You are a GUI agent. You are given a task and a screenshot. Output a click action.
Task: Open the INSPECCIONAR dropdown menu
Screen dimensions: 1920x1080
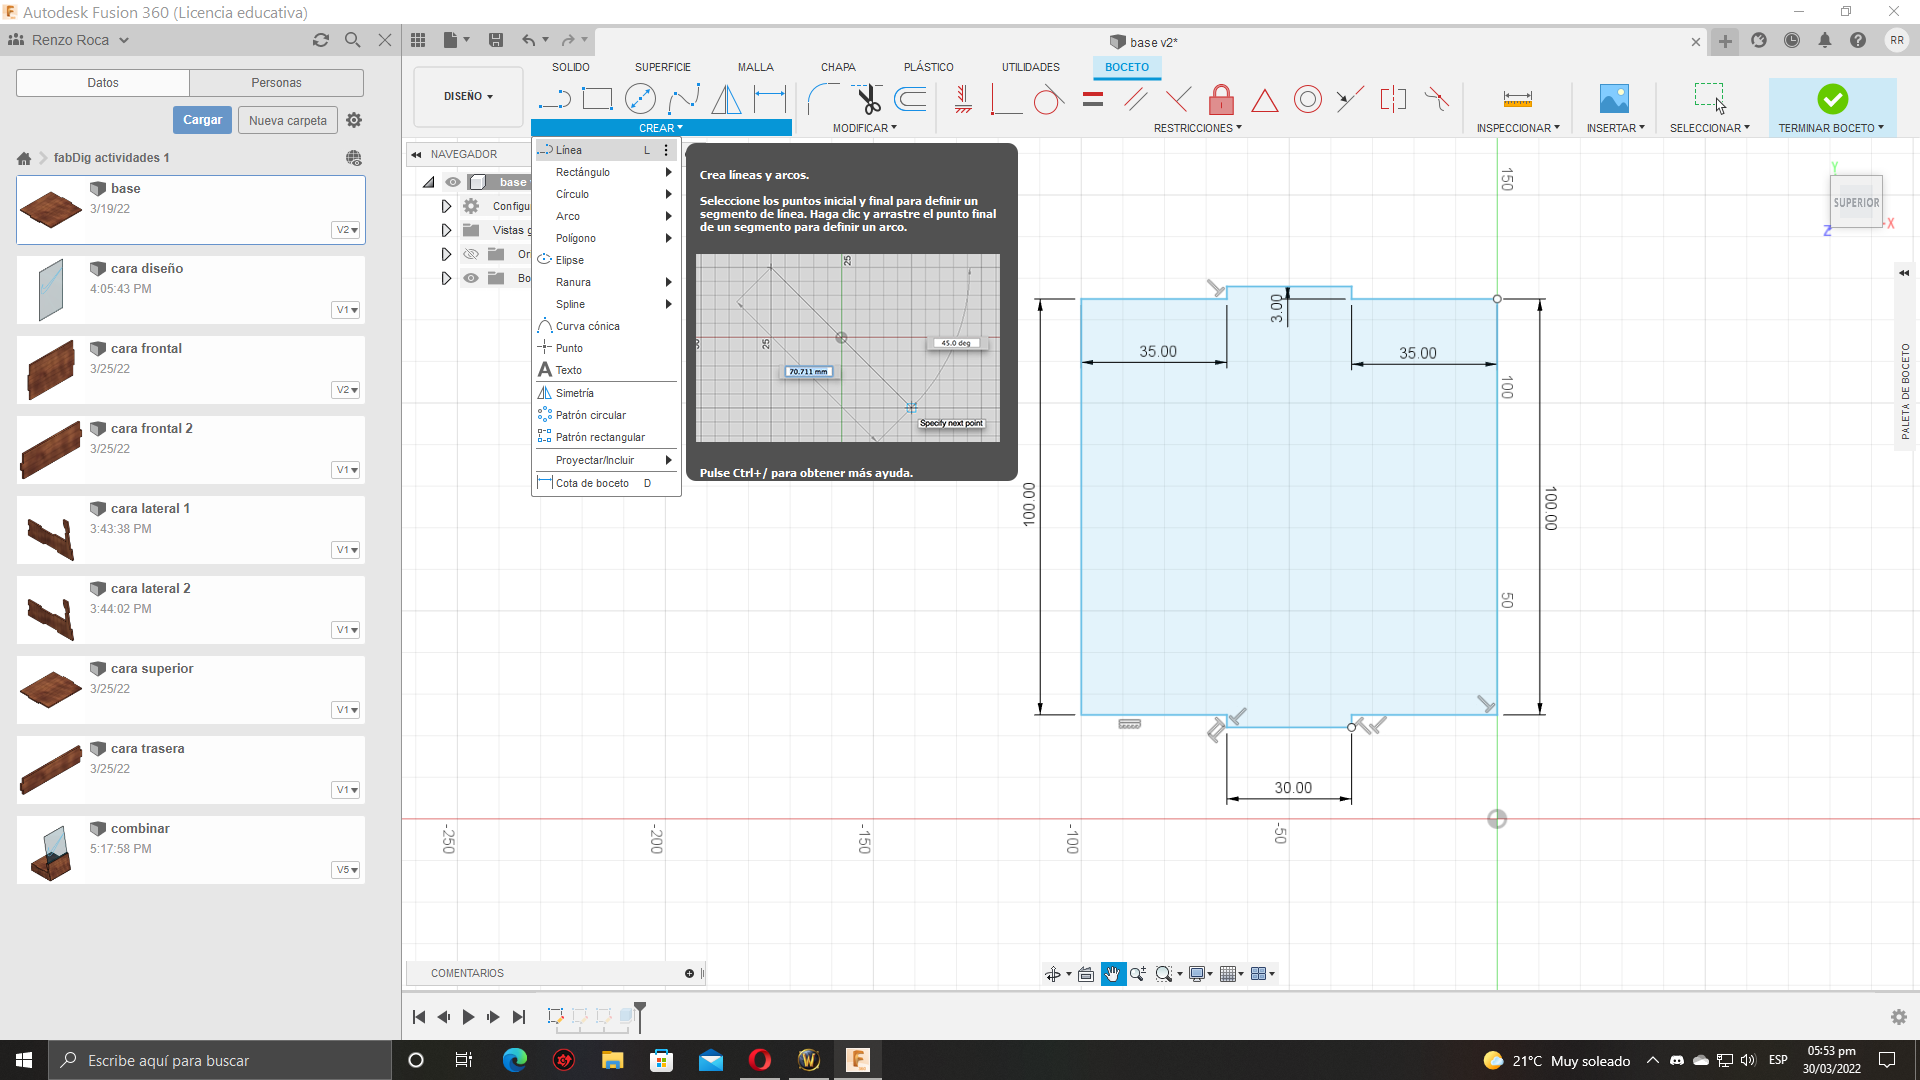(1517, 128)
